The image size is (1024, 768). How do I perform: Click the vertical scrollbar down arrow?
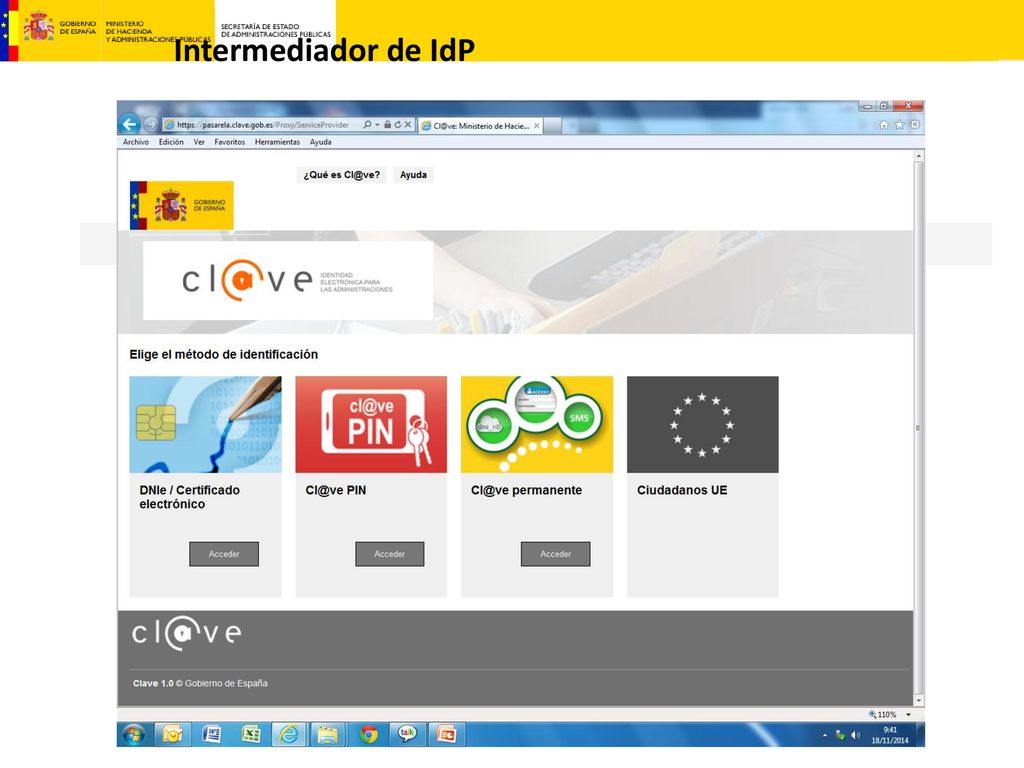[919, 701]
